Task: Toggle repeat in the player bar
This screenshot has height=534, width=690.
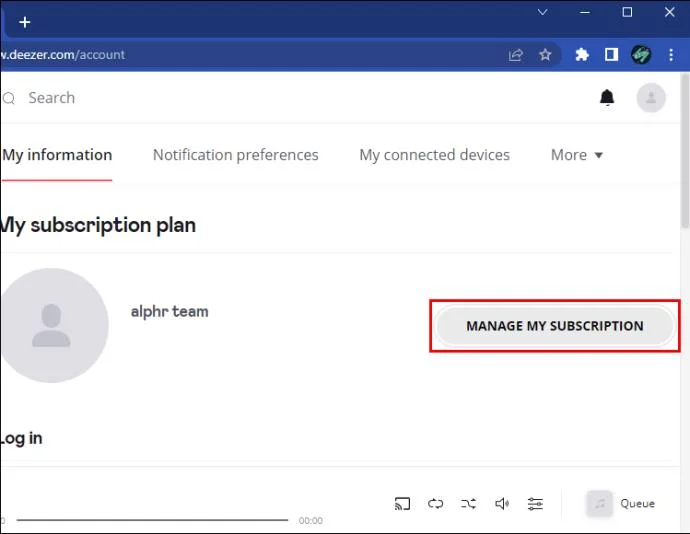Action: pos(435,504)
